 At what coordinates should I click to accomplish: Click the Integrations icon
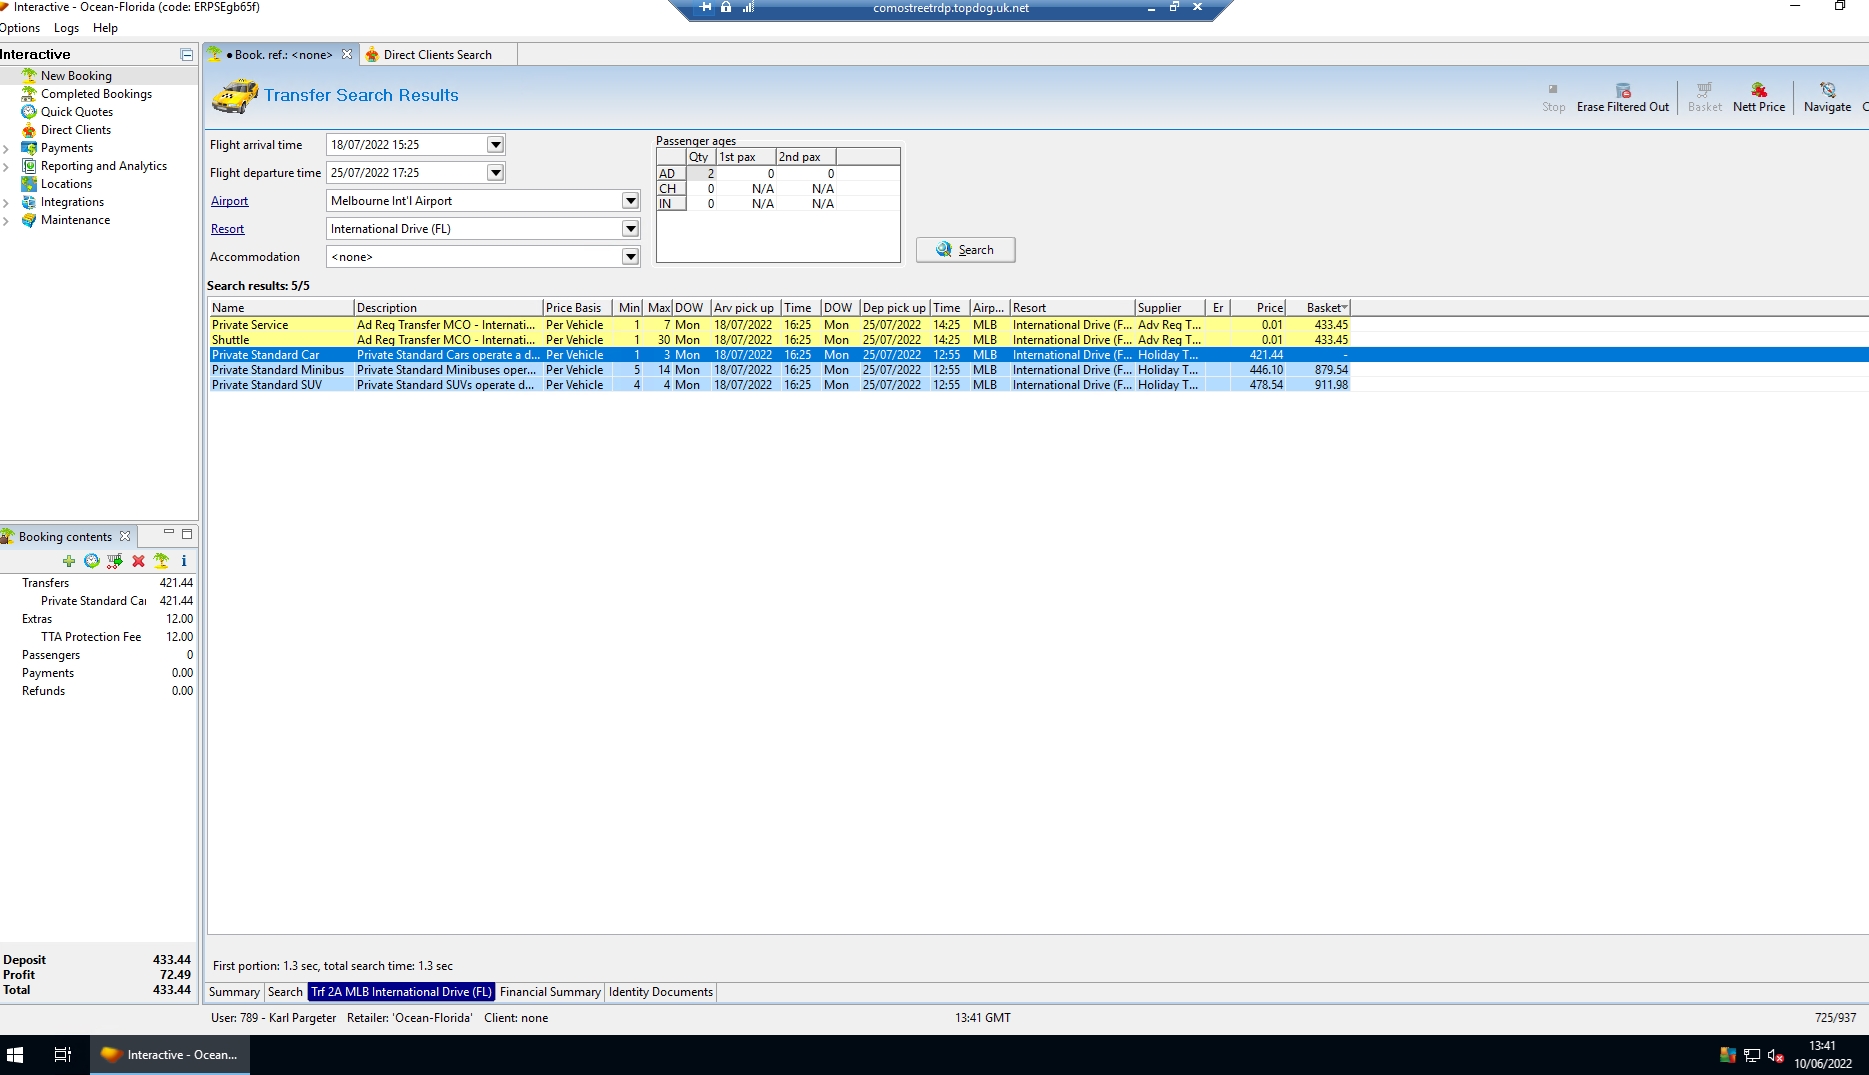[x=29, y=202]
